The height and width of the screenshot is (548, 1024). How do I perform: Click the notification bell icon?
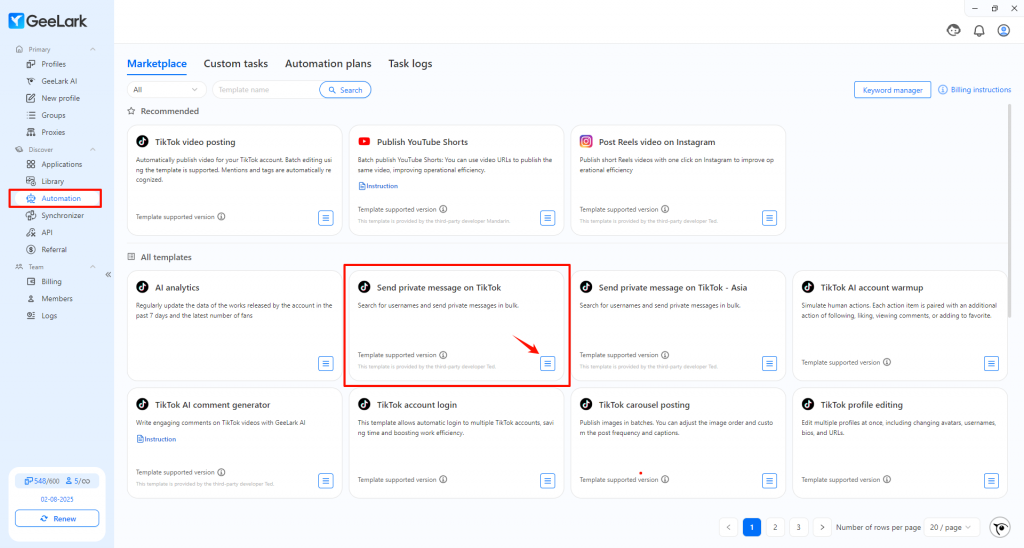979,31
